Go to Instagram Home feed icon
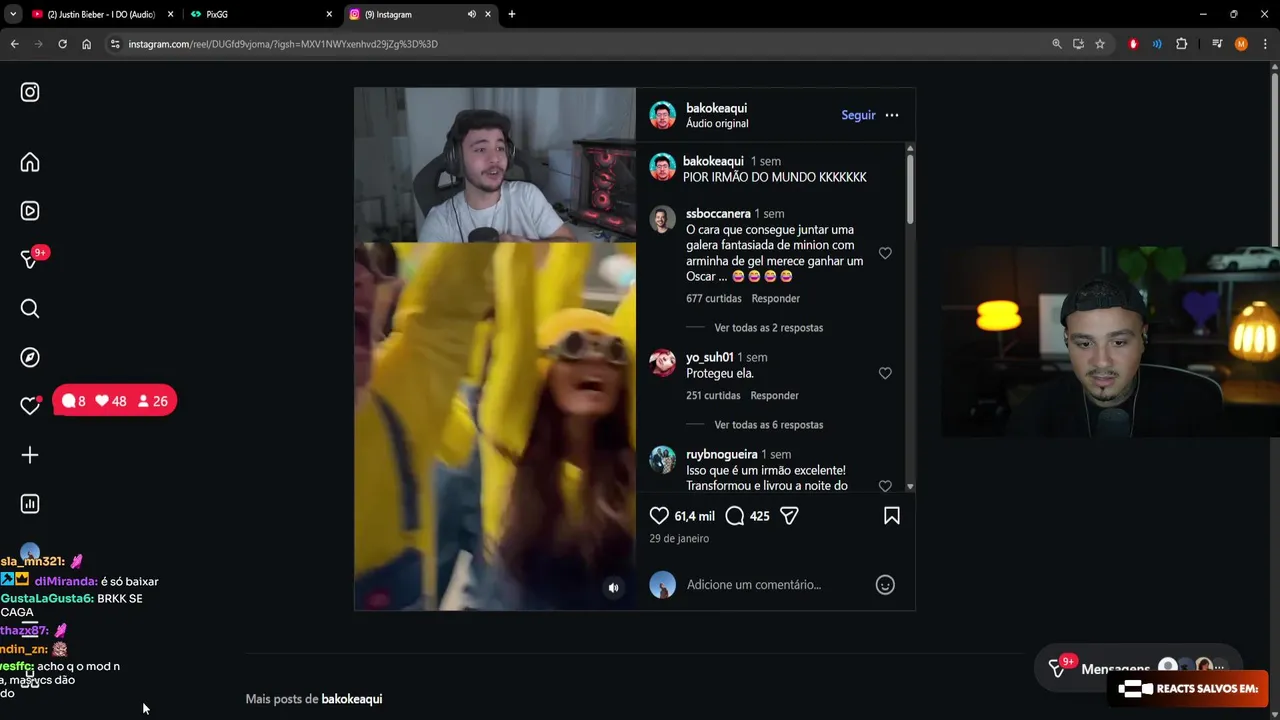1280x720 pixels. (x=30, y=162)
